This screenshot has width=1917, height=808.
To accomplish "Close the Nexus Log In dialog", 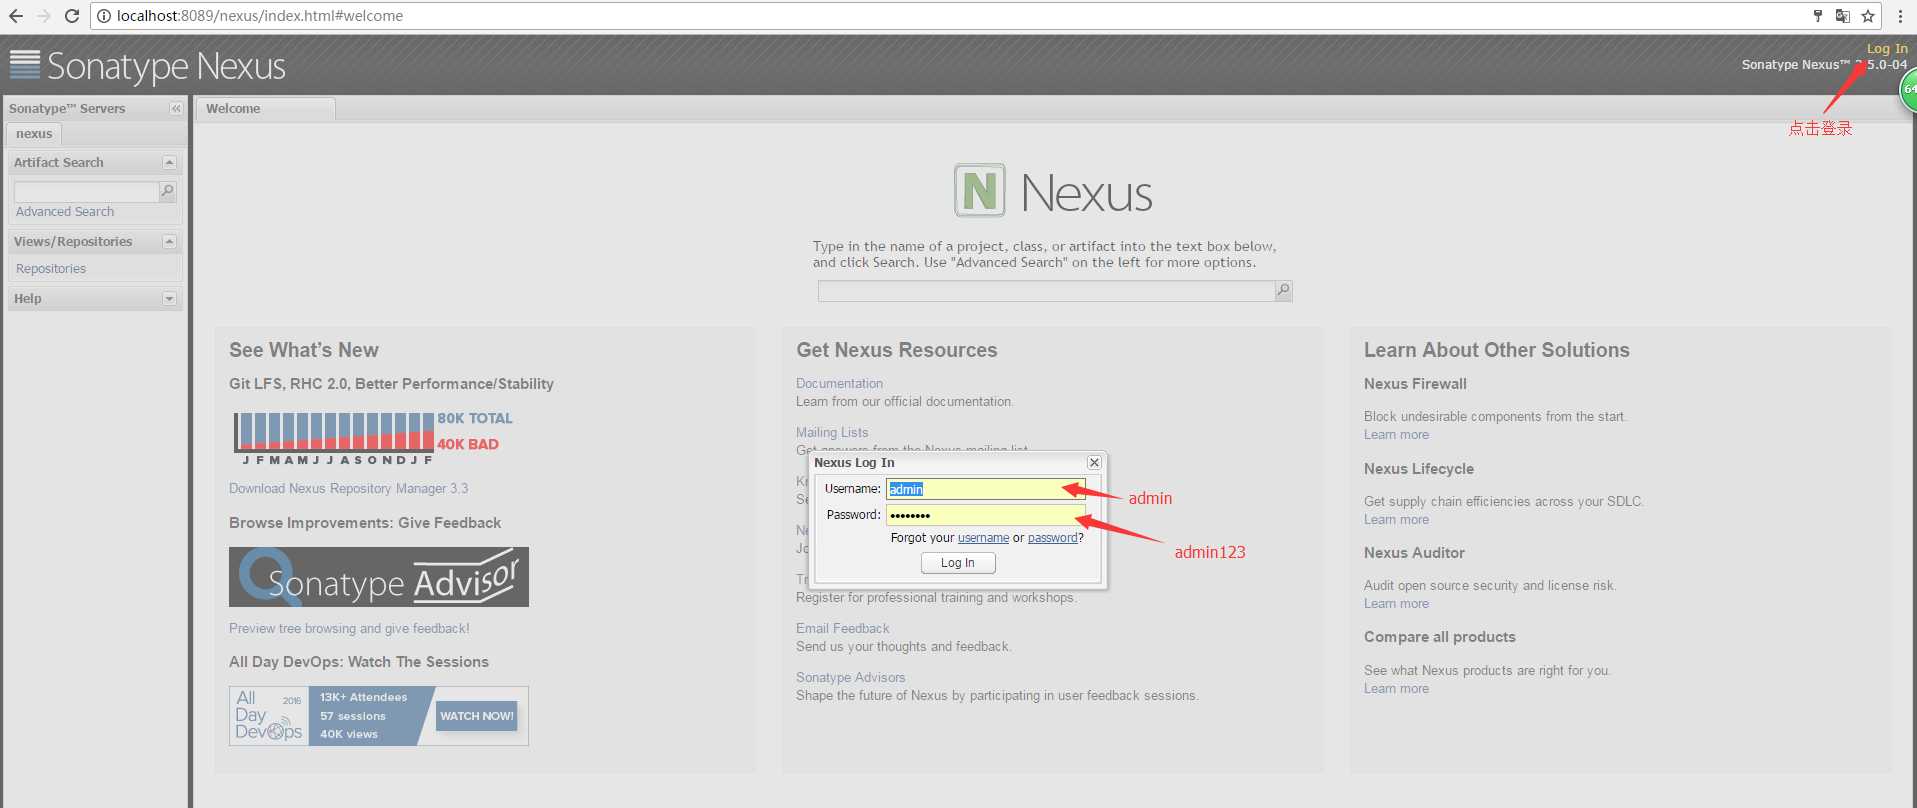I will (1094, 462).
